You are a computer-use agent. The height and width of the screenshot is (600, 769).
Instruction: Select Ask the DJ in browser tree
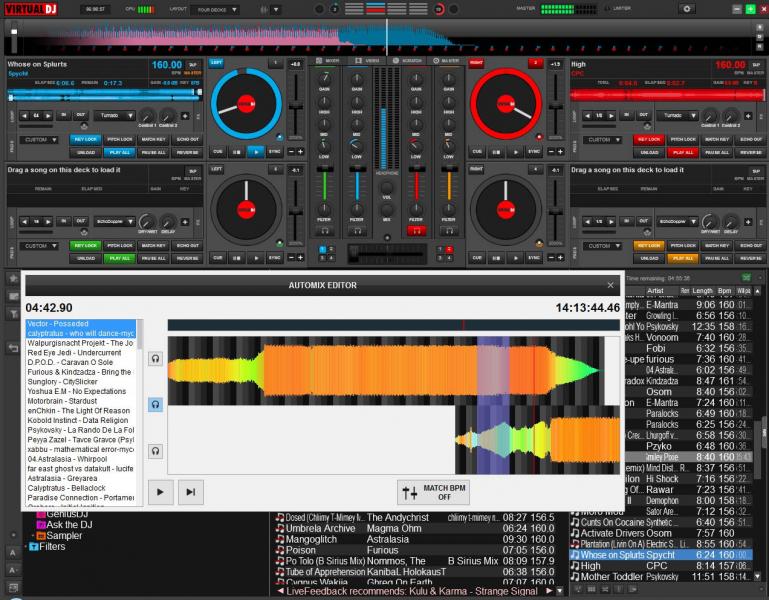pos(64,525)
